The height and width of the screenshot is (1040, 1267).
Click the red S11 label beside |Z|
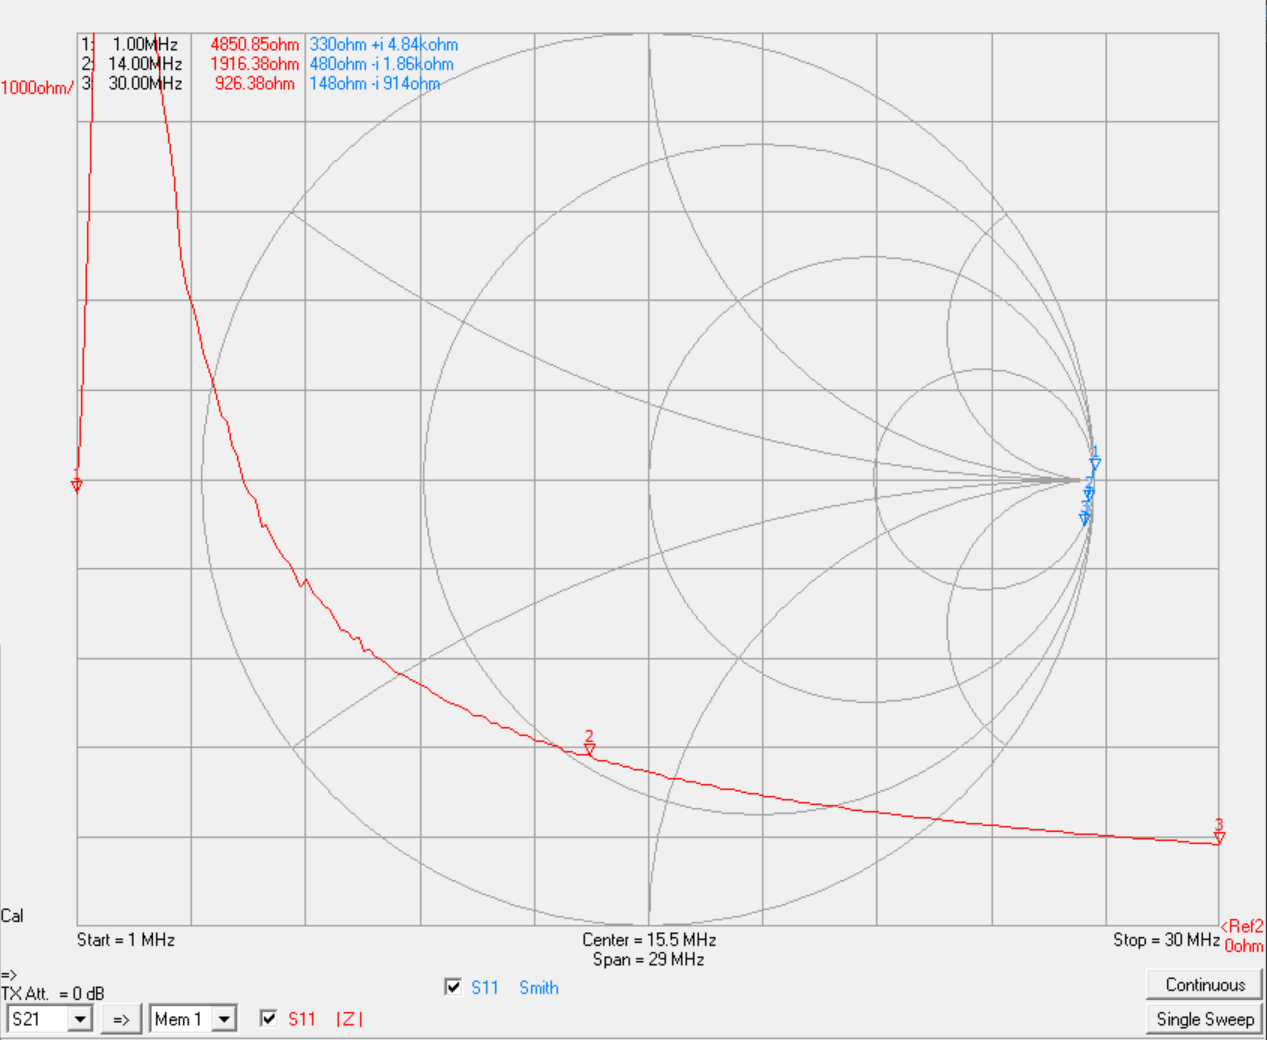pos(302,1019)
